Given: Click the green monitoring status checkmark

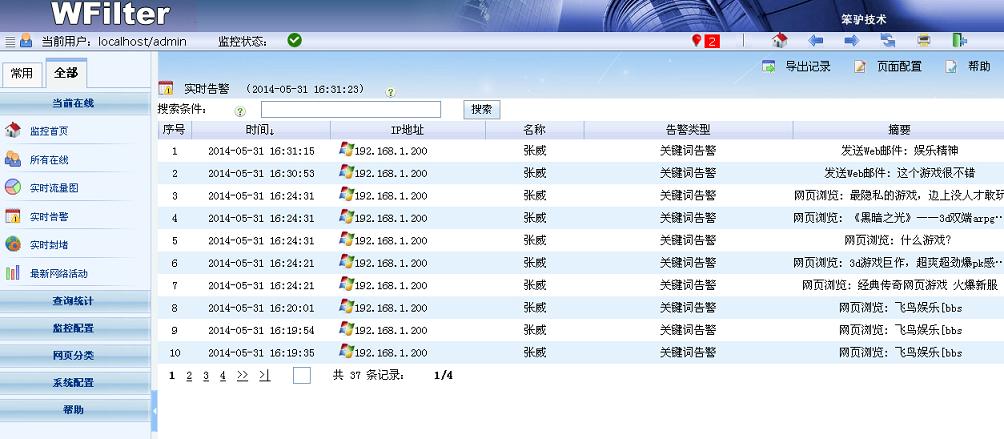Looking at the screenshot, I should pos(294,41).
